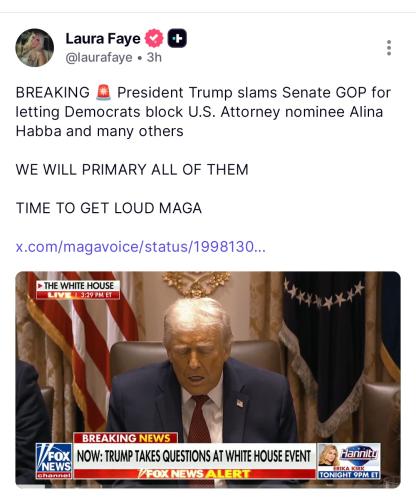Click the red siren emoji in post

click(x=103, y=93)
